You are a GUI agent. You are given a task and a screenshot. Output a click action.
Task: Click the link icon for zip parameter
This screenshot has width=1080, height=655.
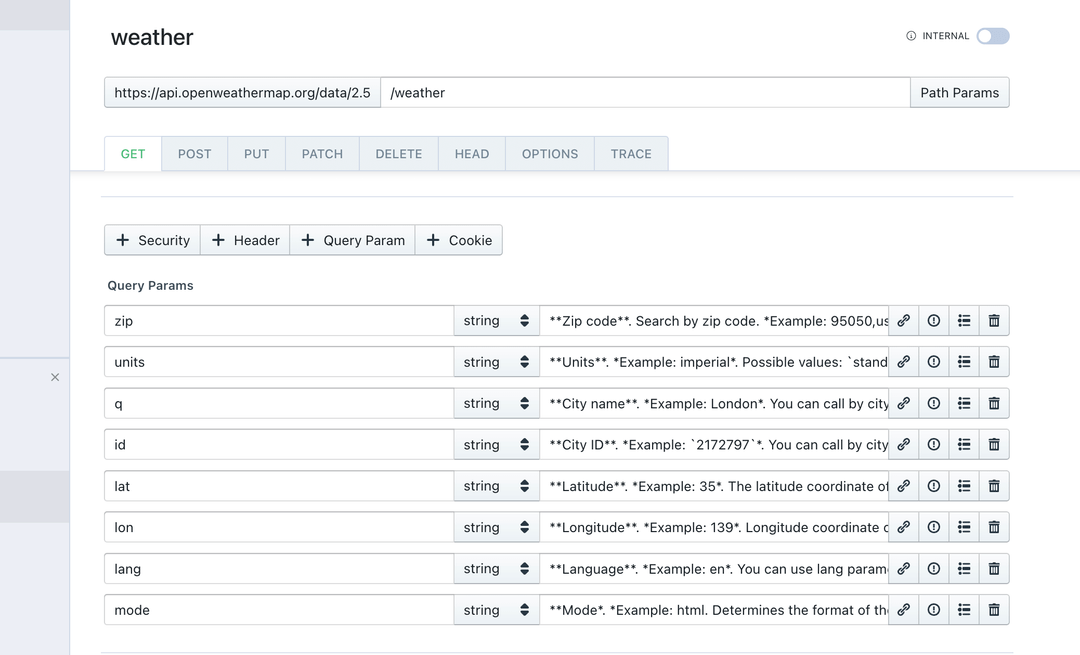903,321
